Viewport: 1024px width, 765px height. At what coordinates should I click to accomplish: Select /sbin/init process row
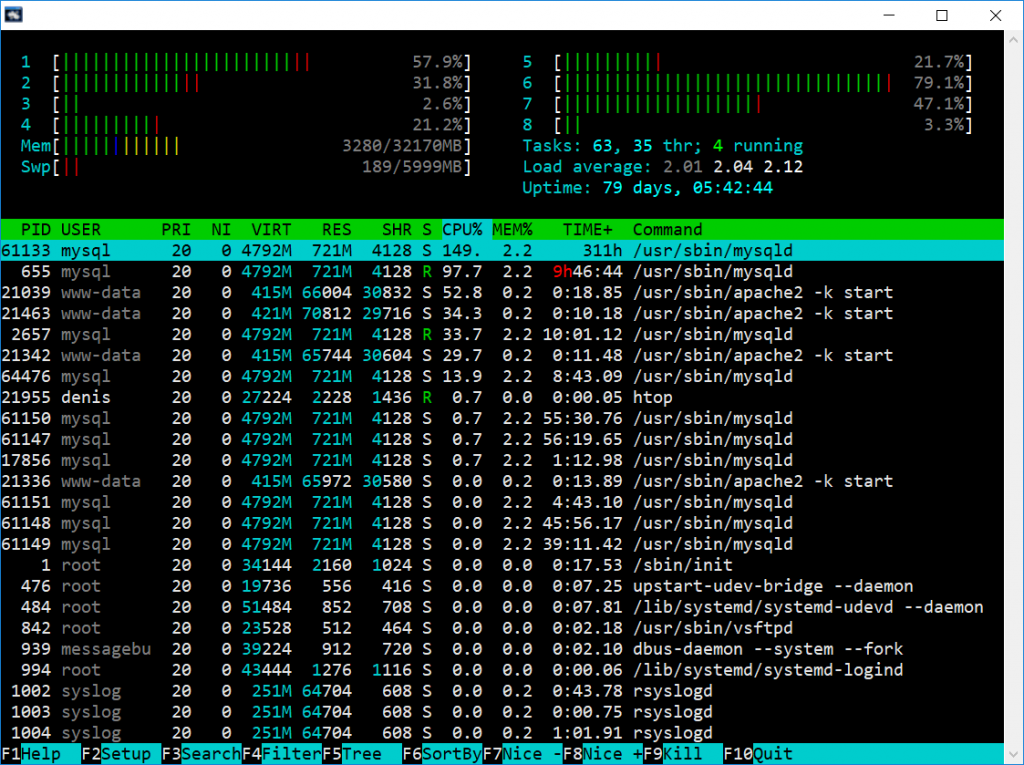pos(502,565)
